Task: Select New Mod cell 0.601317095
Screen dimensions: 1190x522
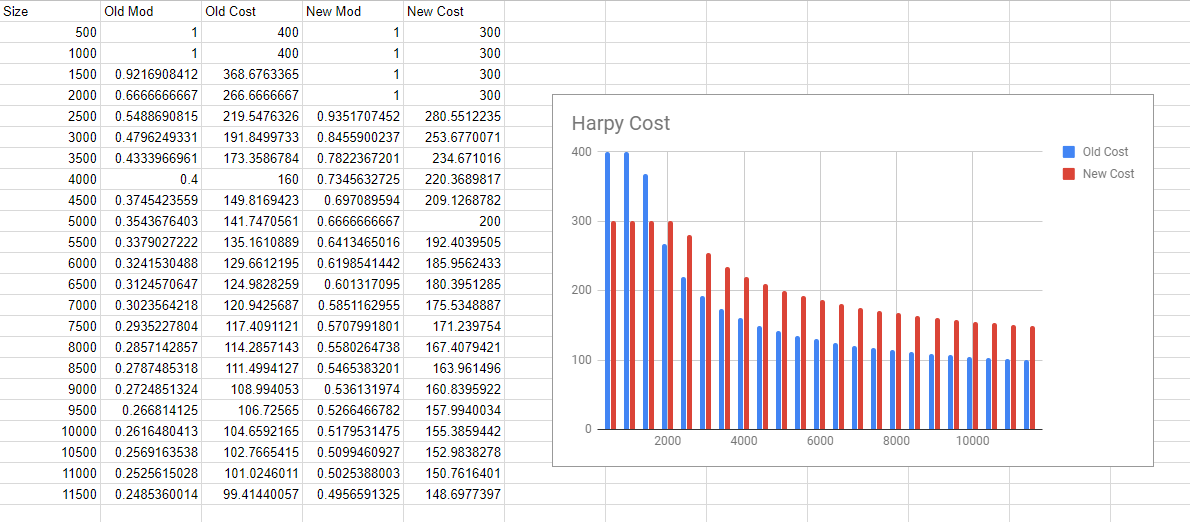Action: click(x=353, y=285)
